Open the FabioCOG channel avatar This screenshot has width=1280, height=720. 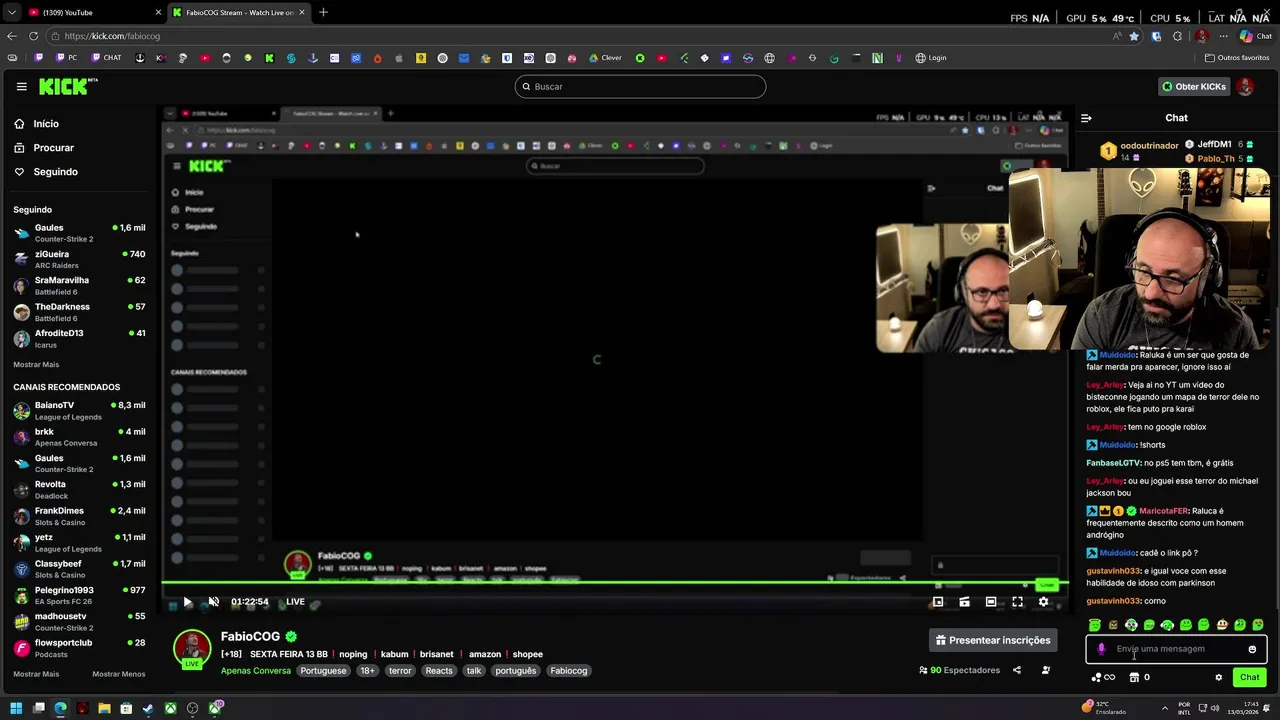(192, 648)
